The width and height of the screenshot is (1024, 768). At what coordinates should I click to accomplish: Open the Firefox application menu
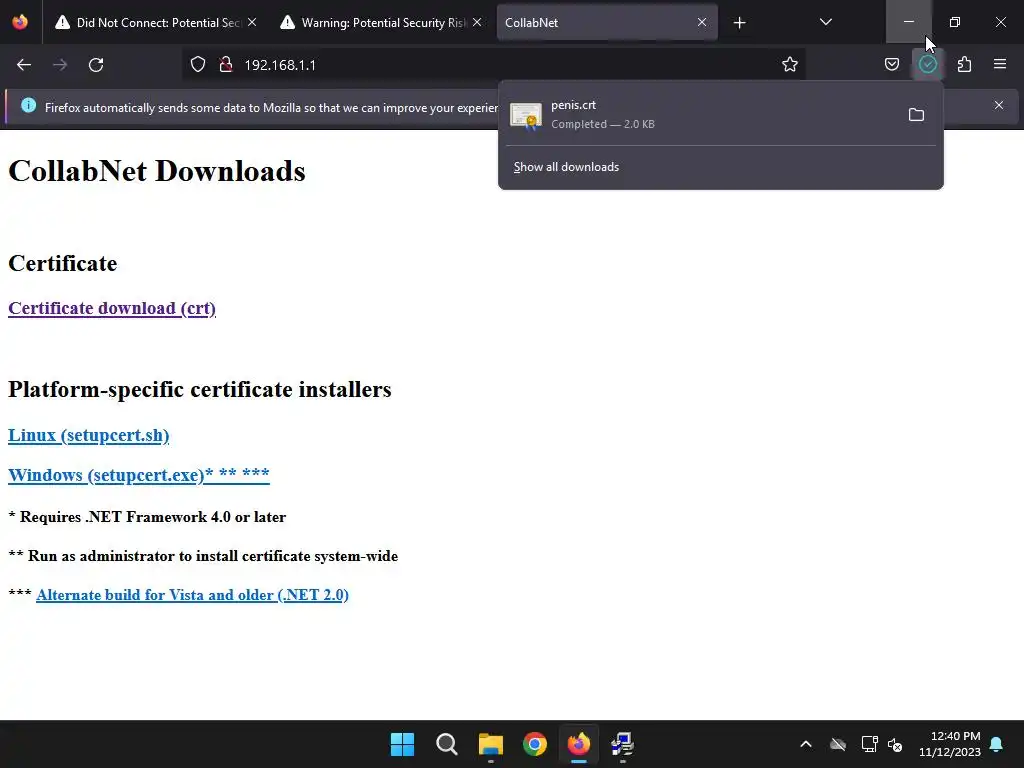pos(999,65)
